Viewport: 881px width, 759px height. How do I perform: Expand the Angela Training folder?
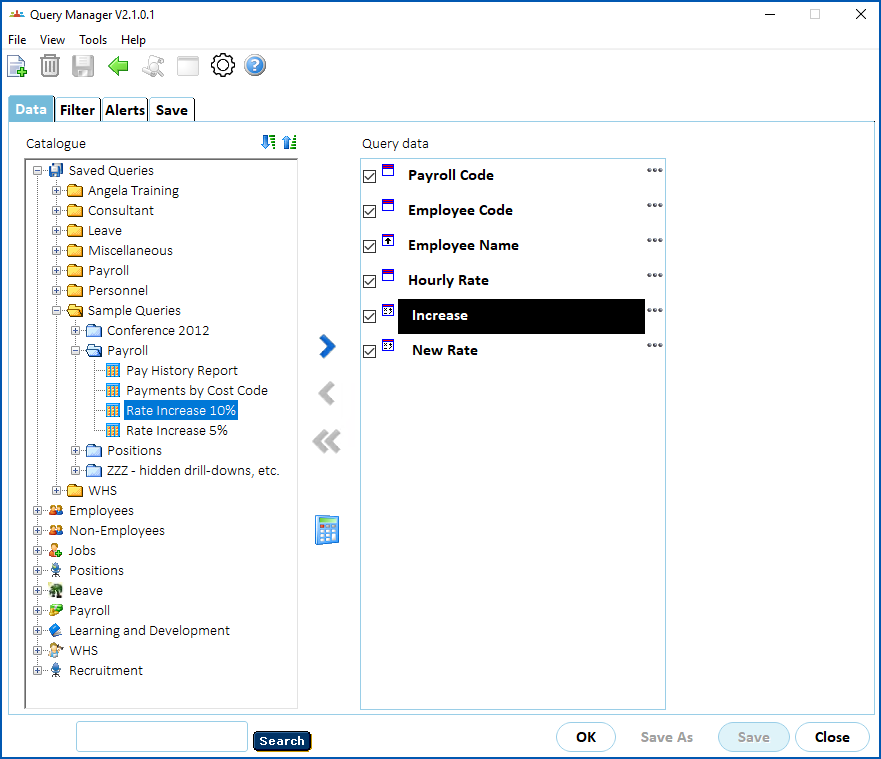pyautogui.click(x=56, y=190)
